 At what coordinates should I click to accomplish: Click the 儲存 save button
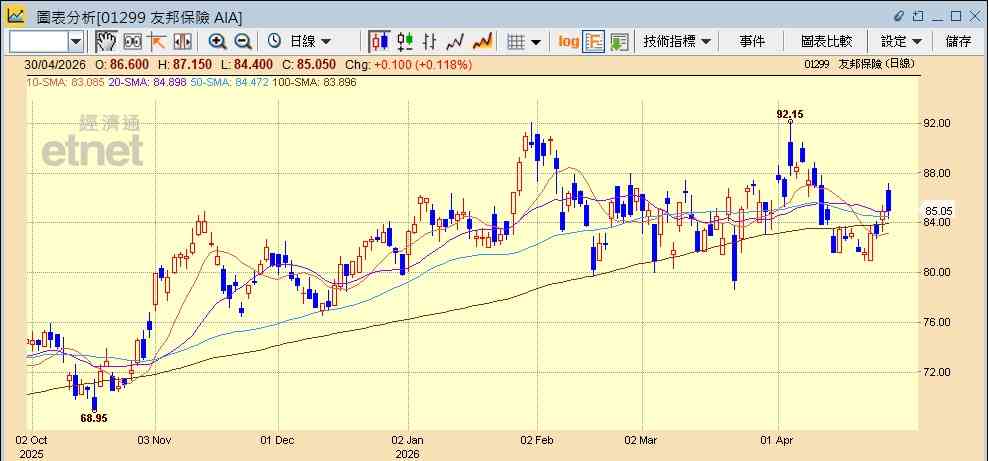(959, 42)
